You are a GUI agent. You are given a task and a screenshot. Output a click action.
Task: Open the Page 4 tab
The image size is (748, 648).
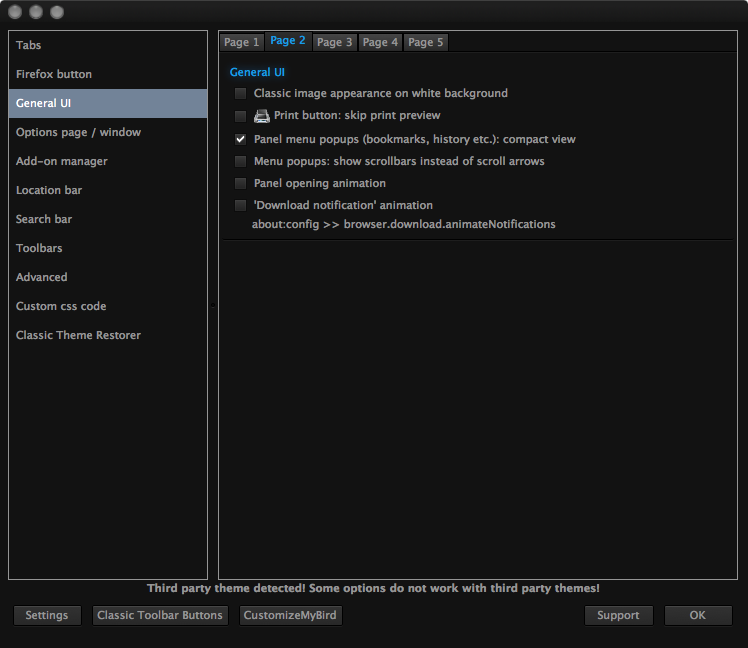coord(380,42)
